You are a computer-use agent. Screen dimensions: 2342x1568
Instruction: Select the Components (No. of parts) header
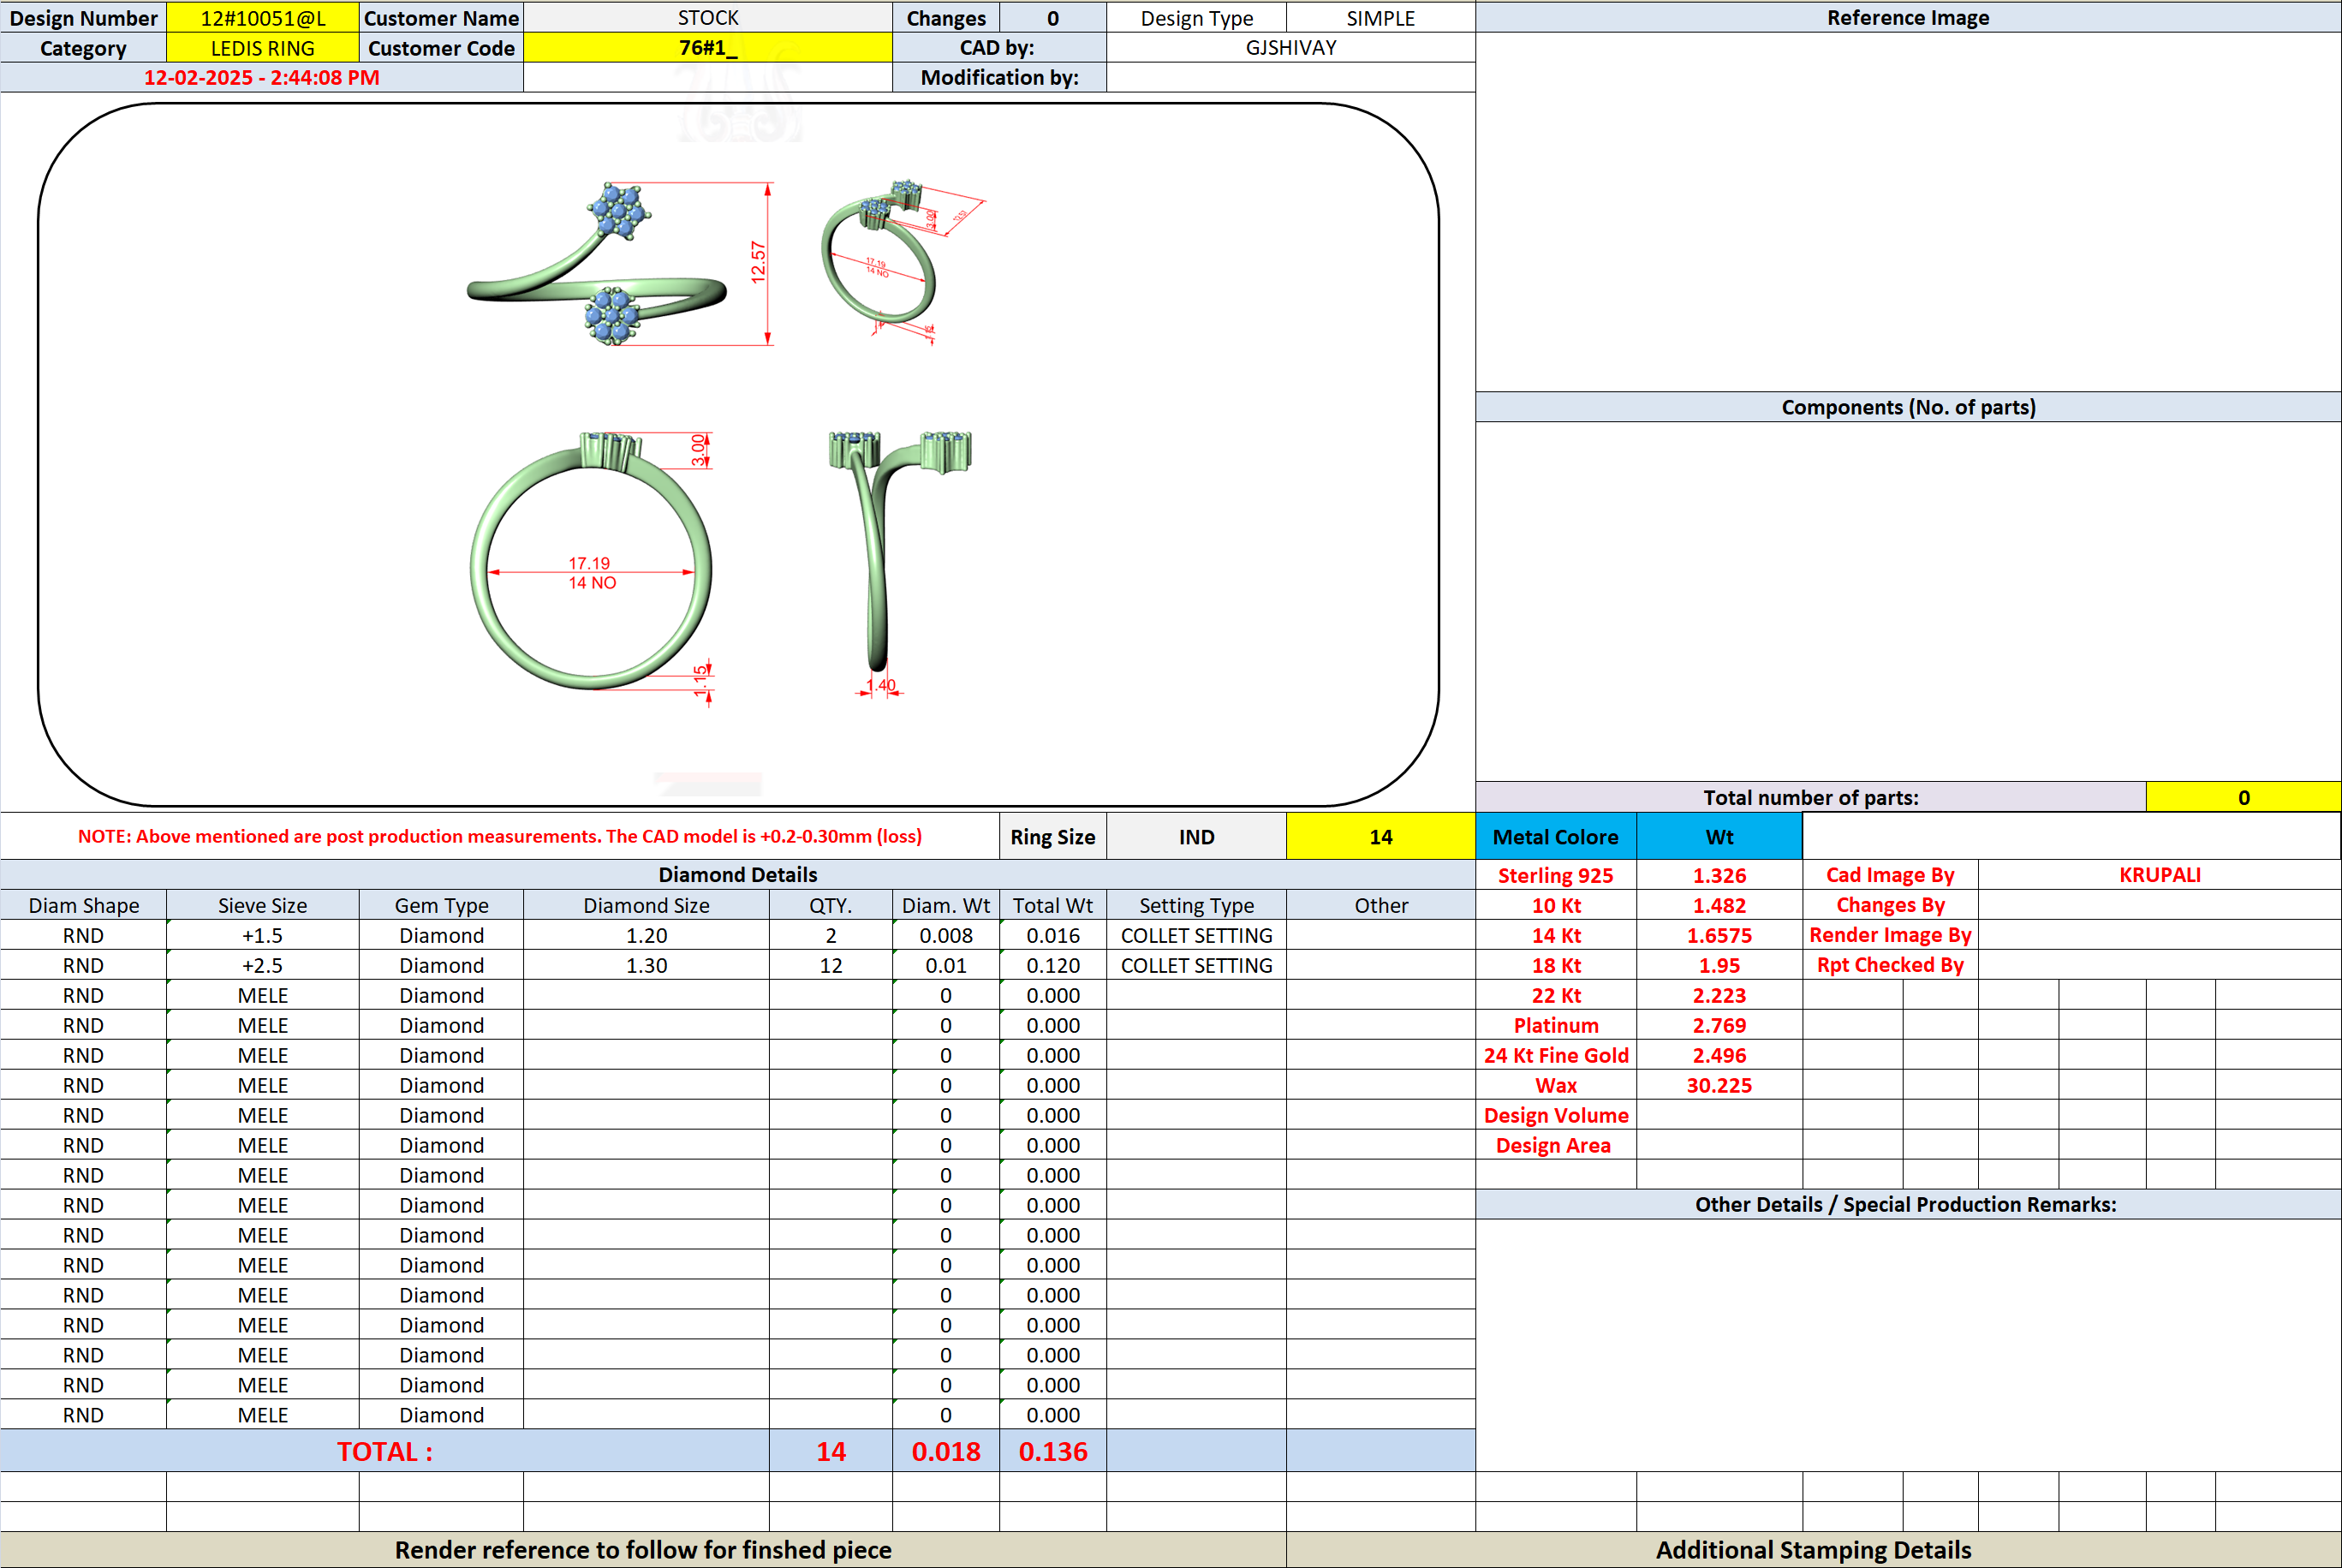point(1908,407)
